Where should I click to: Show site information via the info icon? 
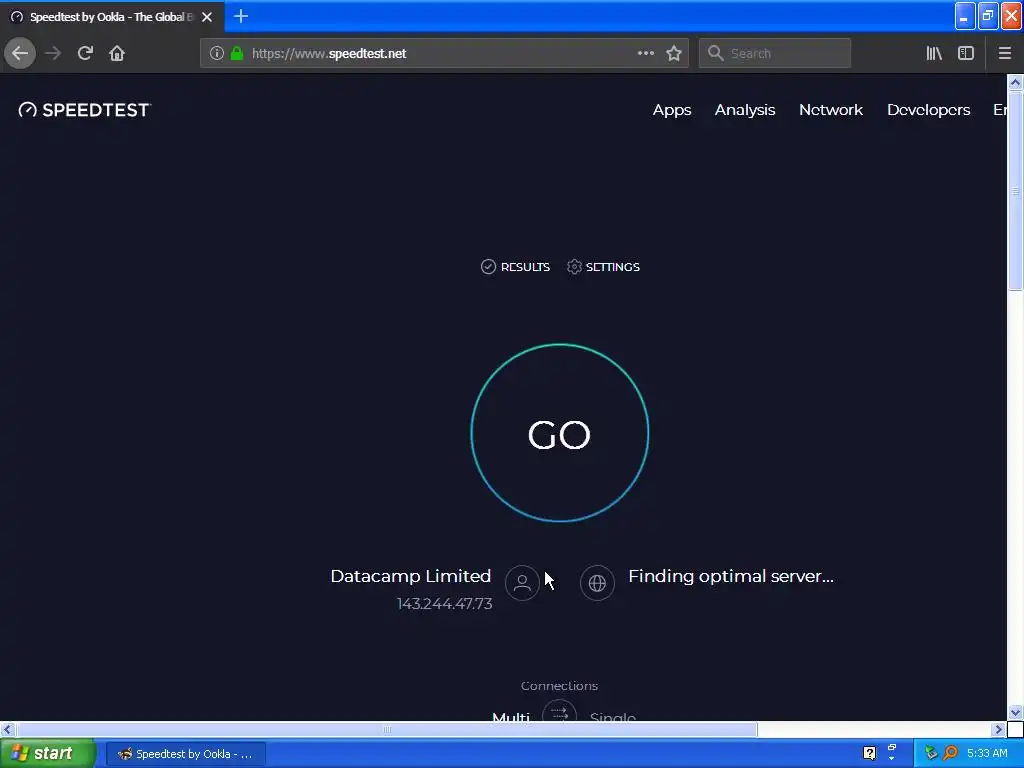217,53
